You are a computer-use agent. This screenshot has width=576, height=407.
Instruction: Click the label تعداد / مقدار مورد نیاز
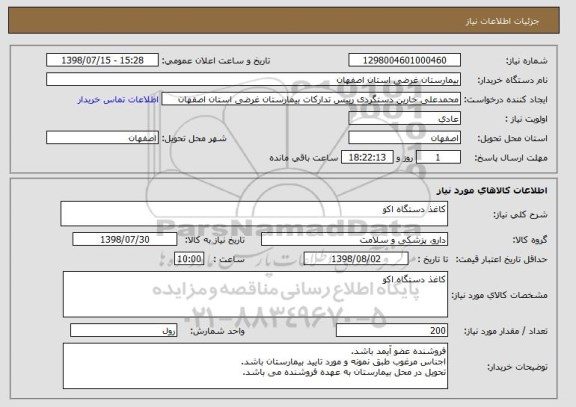click(506, 331)
